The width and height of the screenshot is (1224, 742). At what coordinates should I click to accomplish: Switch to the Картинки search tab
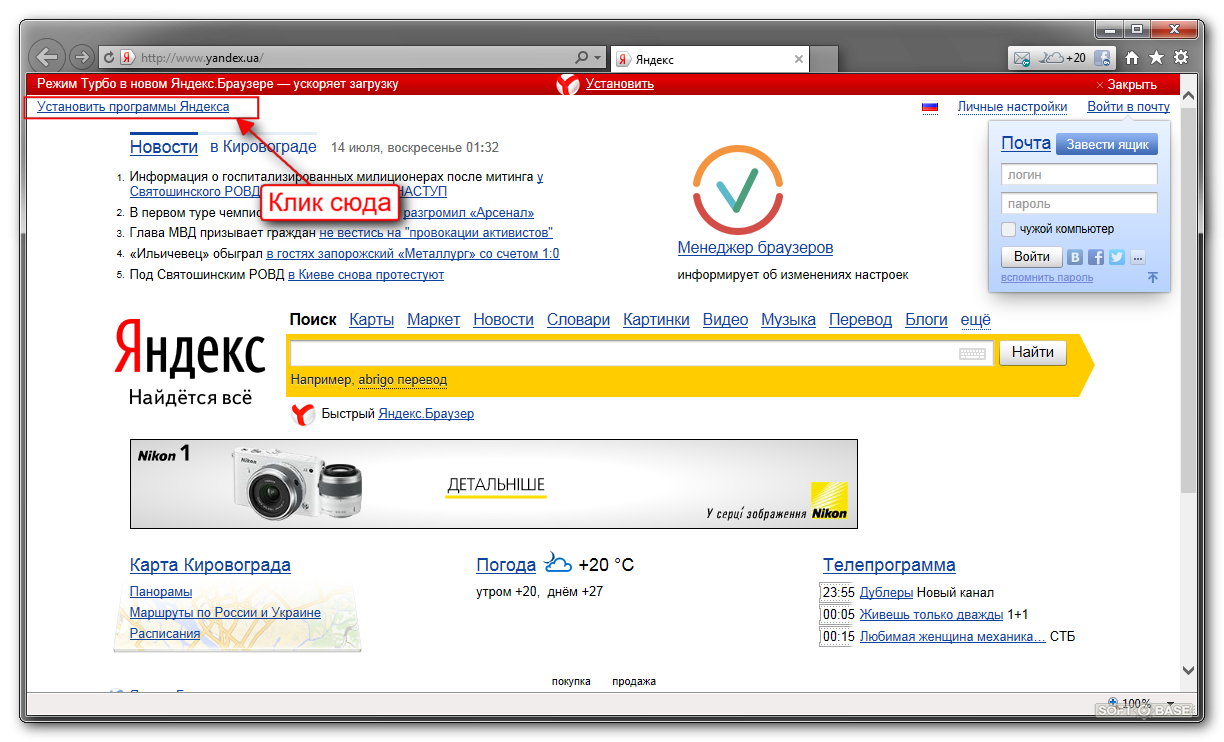tap(656, 320)
